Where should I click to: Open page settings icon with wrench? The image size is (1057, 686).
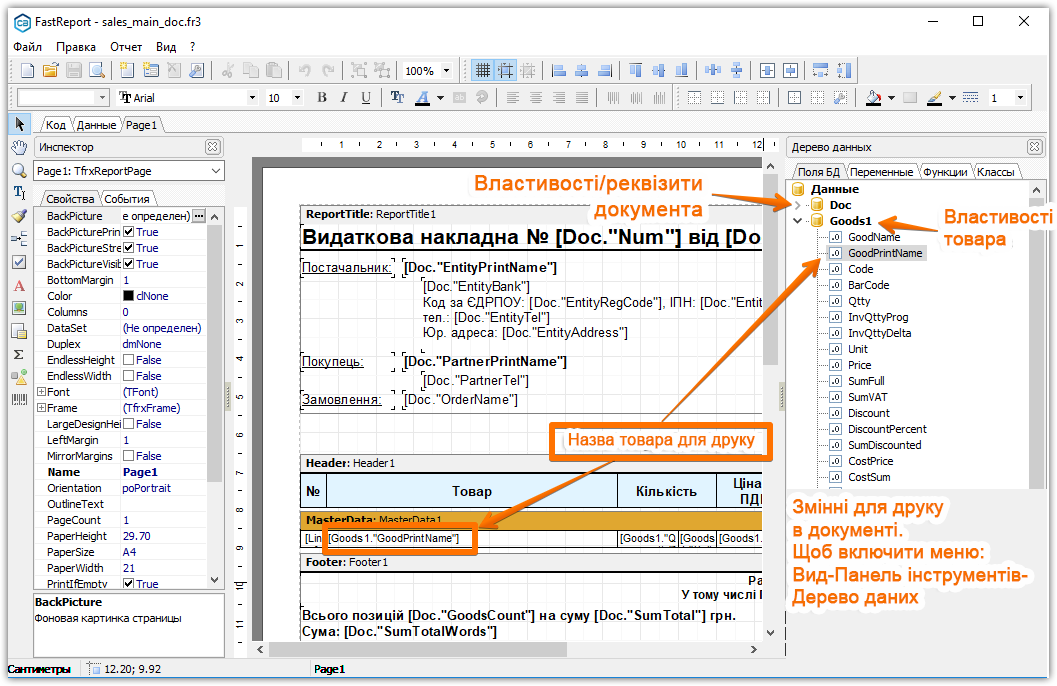[196, 70]
